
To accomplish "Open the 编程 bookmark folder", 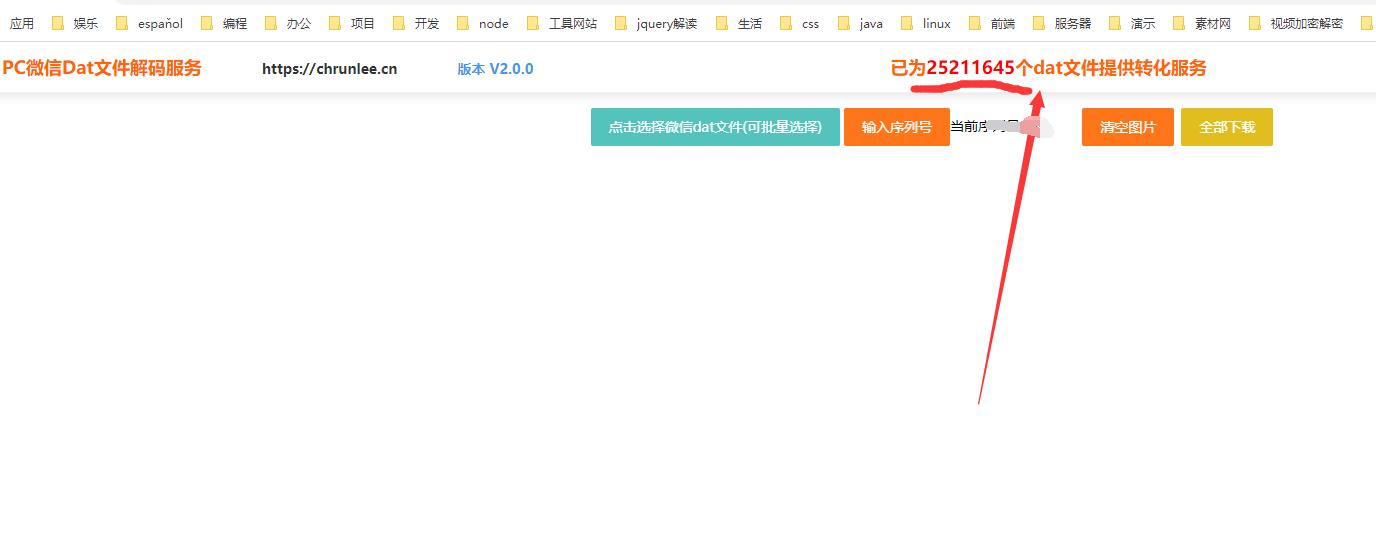I will click(x=224, y=23).
